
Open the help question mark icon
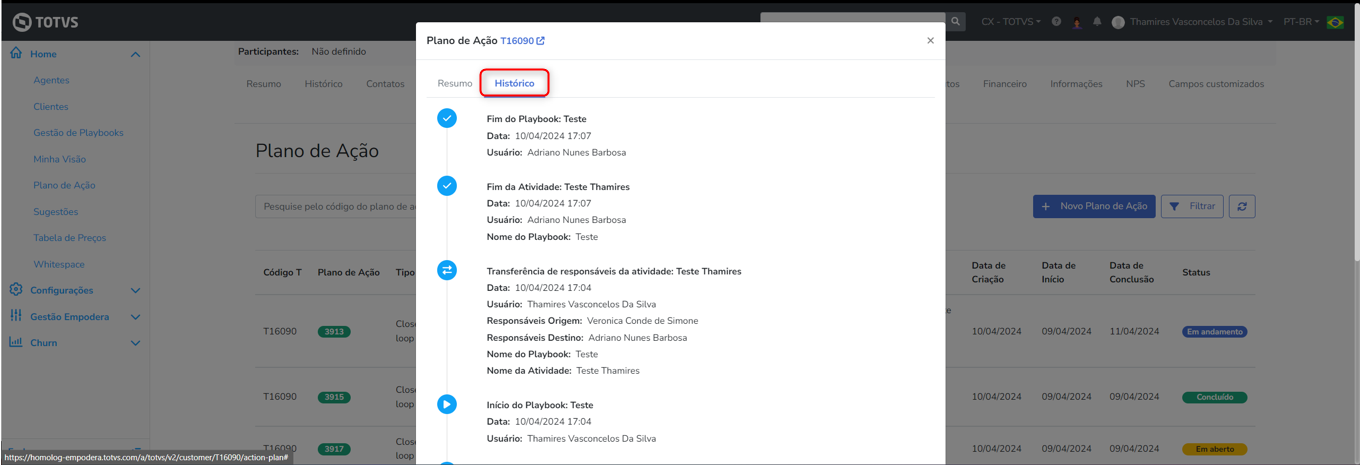point(1056,21)
